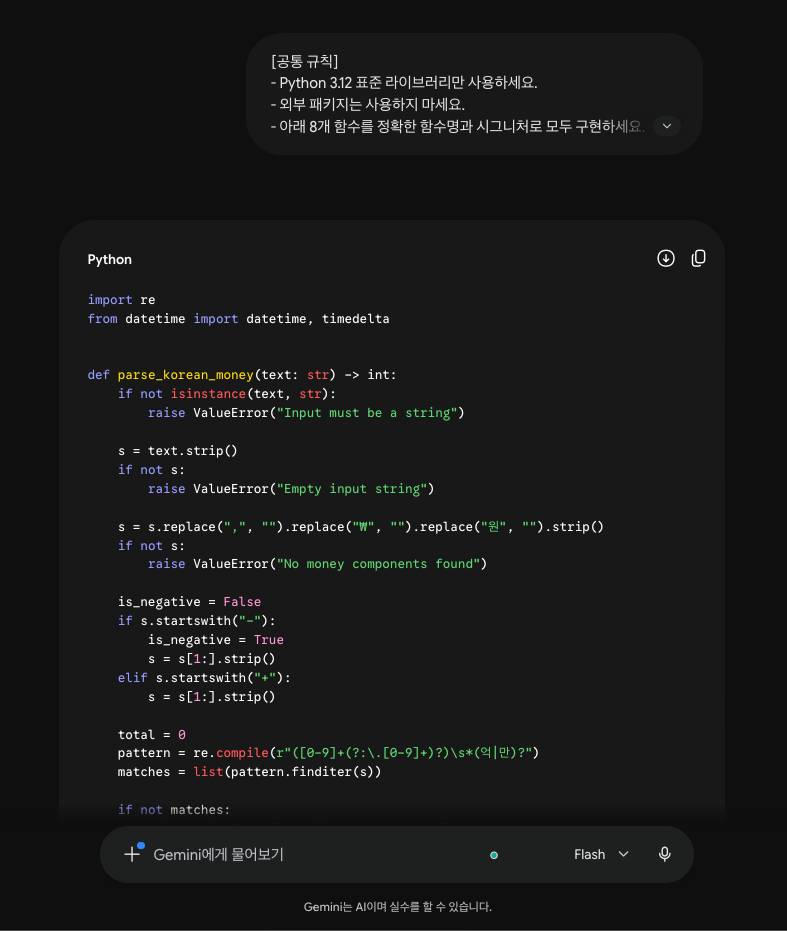The width and height of the screenshot is (787, 931).
Task: Click the teal status dot in input bar
Action: 494,855
